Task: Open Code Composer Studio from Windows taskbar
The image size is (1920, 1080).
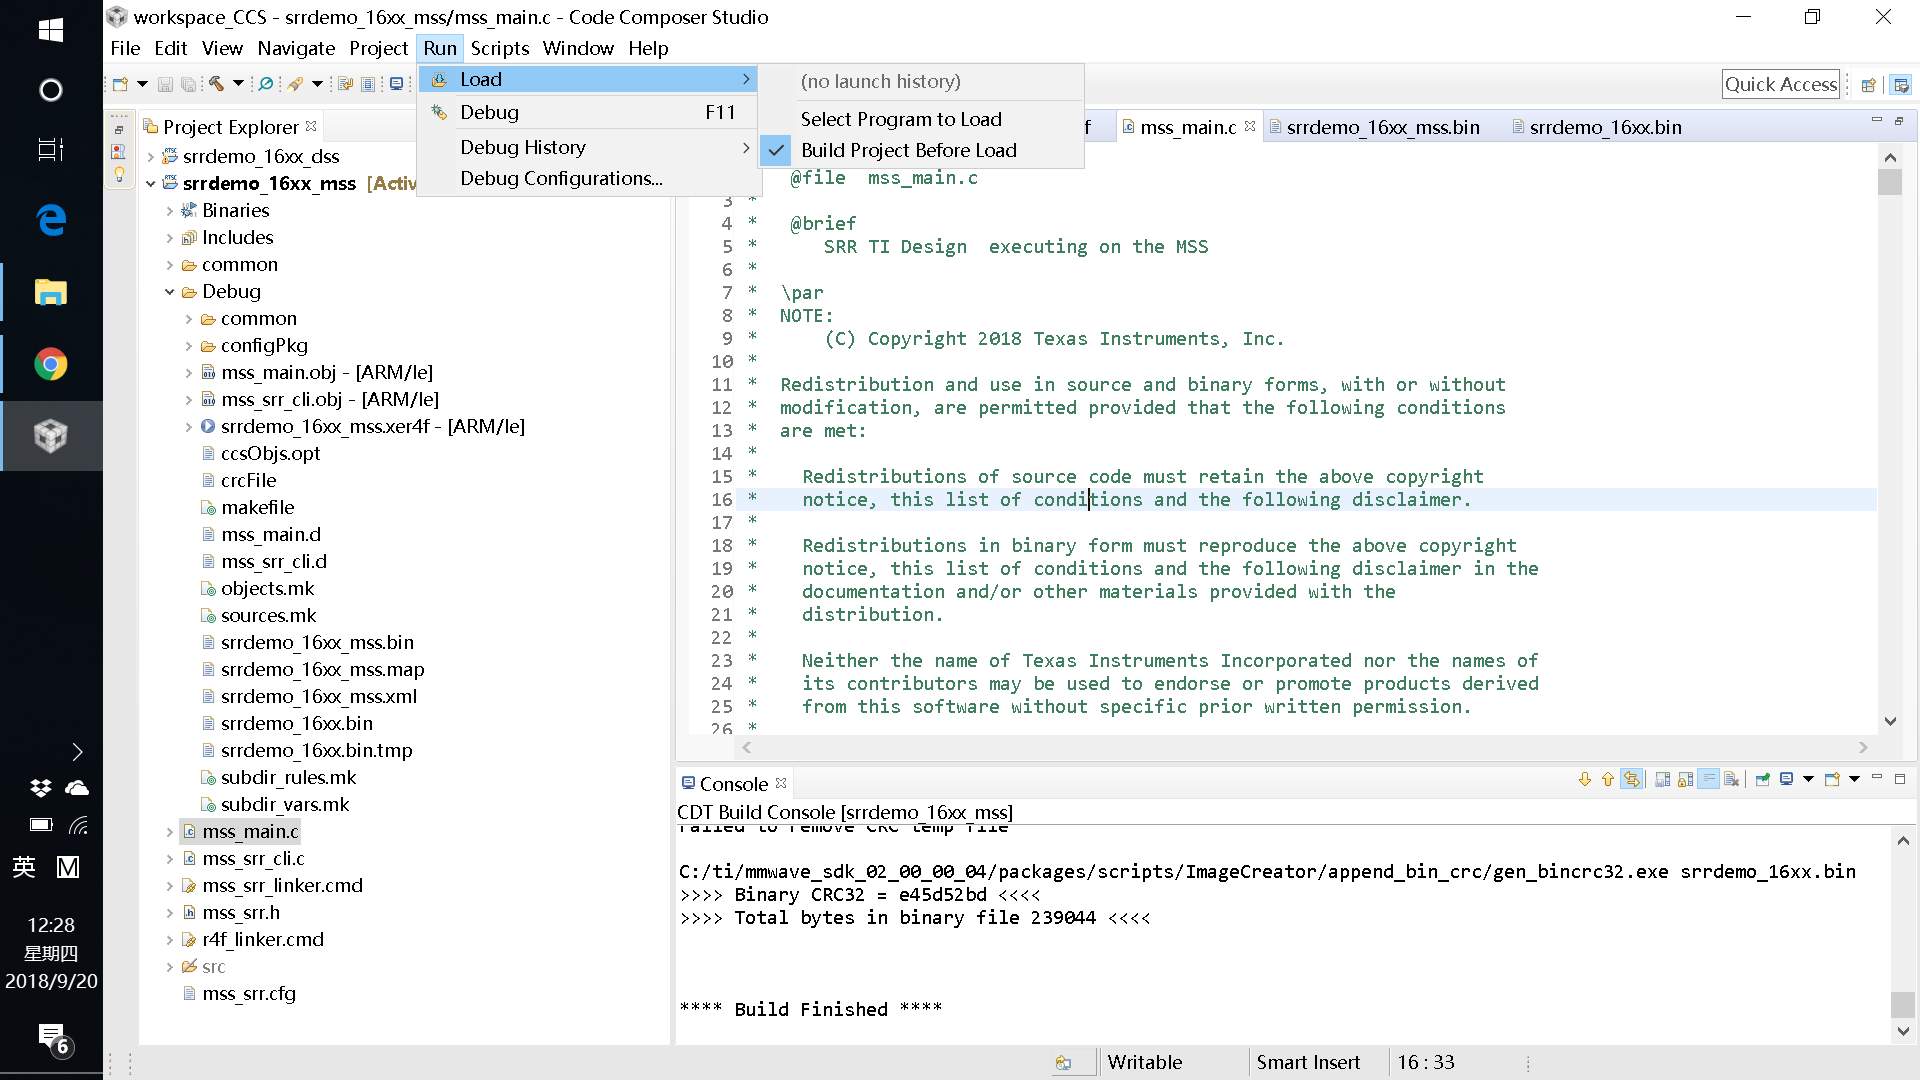Action: (51, 436)
